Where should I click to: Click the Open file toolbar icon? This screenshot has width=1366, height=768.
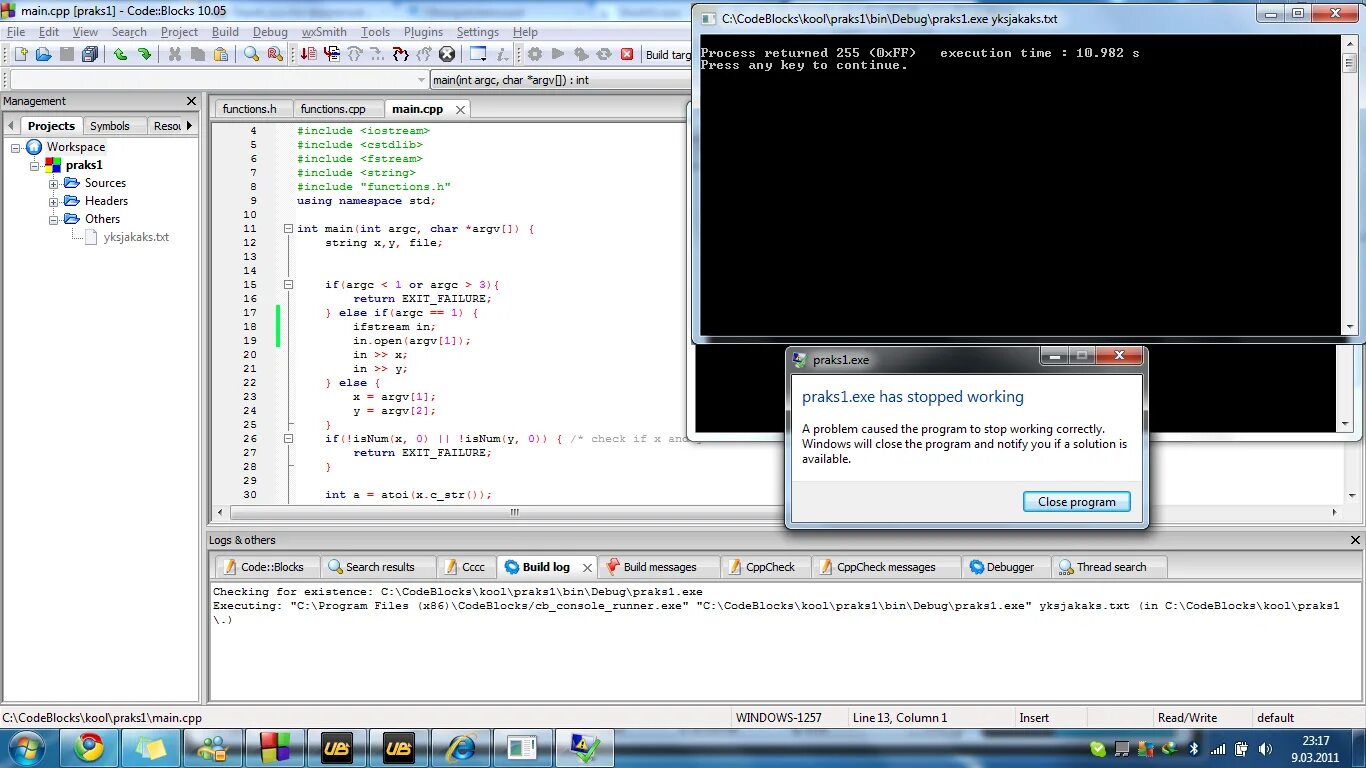(44, 54)
